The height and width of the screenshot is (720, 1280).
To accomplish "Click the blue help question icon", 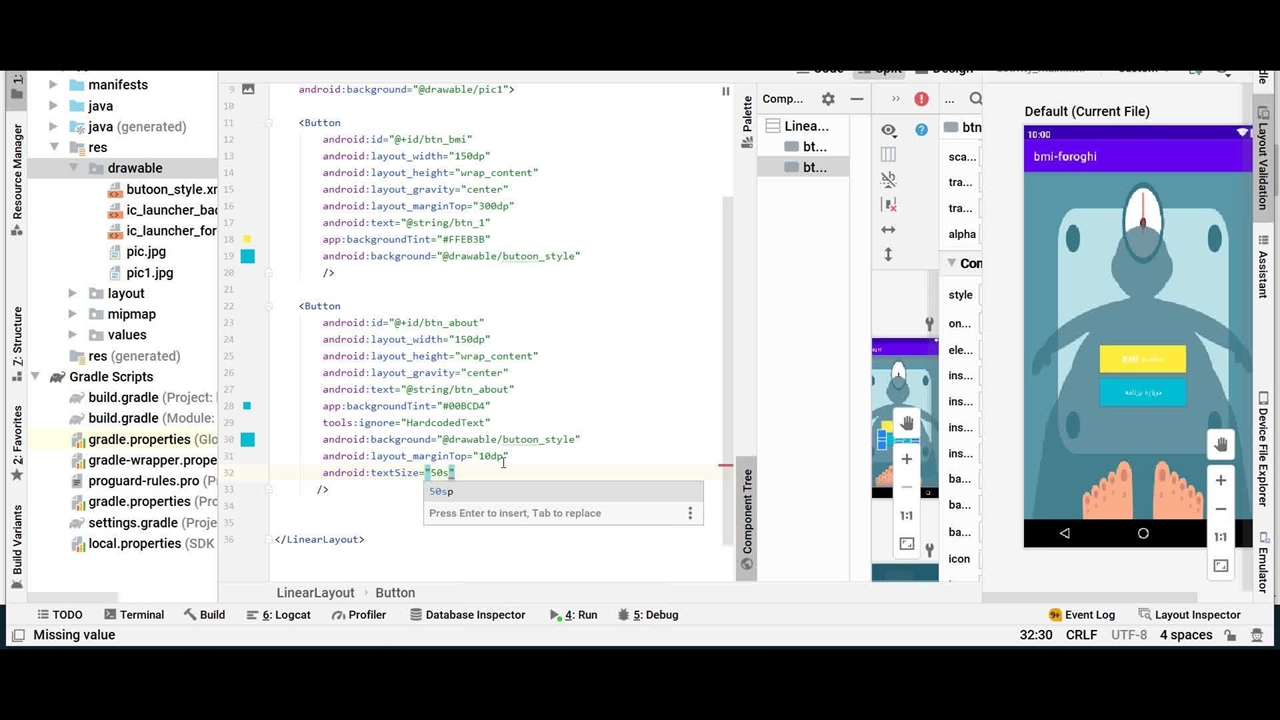I will (921, 130).
